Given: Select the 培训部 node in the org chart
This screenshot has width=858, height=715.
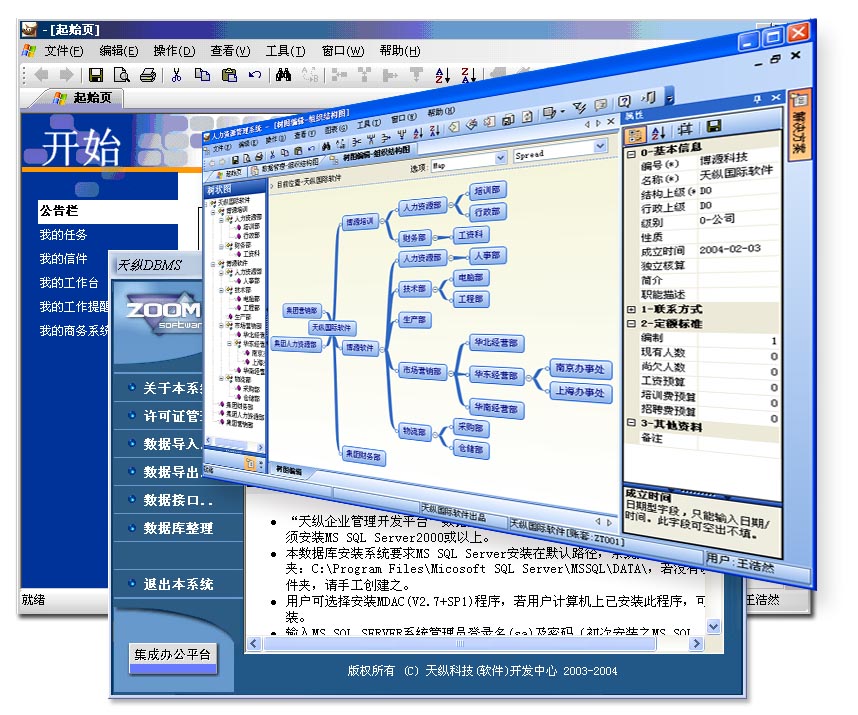Looking at the screenshot, I should [487, 191].
